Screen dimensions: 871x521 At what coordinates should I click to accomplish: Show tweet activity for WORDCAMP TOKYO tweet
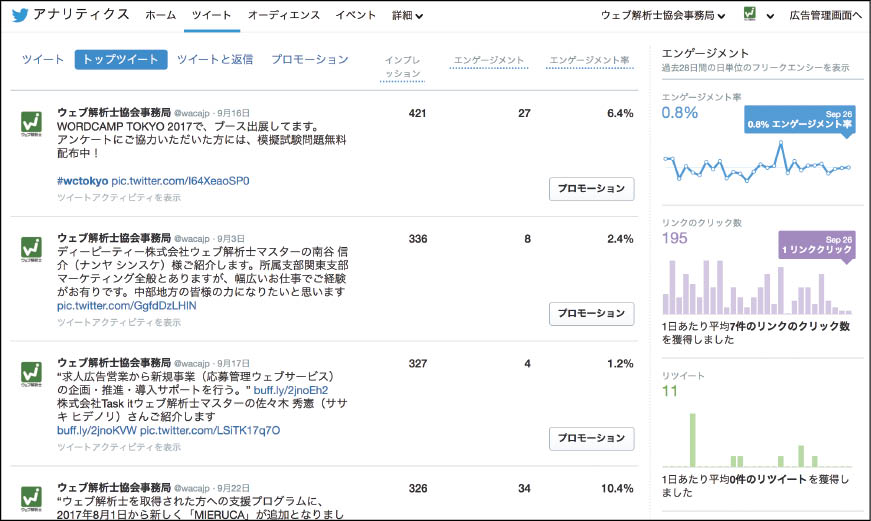(x=119, y=198)
